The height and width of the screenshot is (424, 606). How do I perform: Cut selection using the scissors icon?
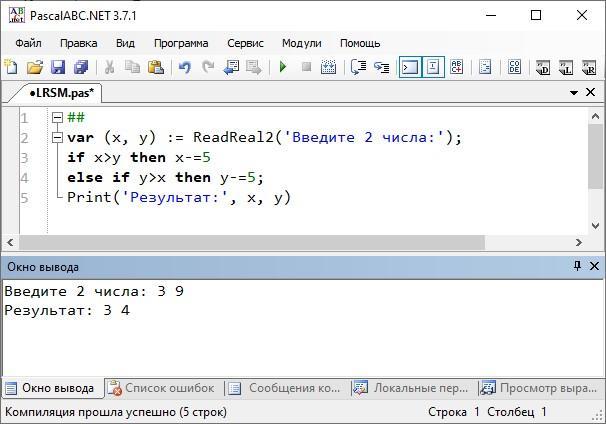[110, 67]
